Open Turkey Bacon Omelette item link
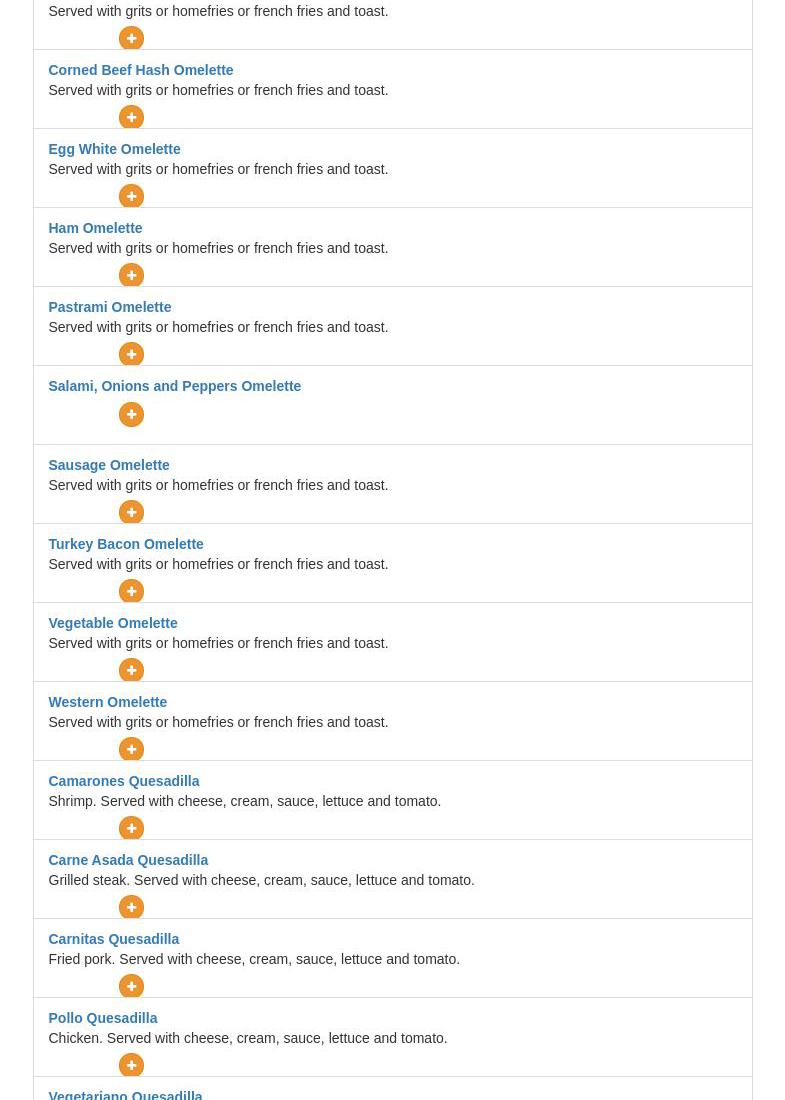785x1100 pixels. 125,544
